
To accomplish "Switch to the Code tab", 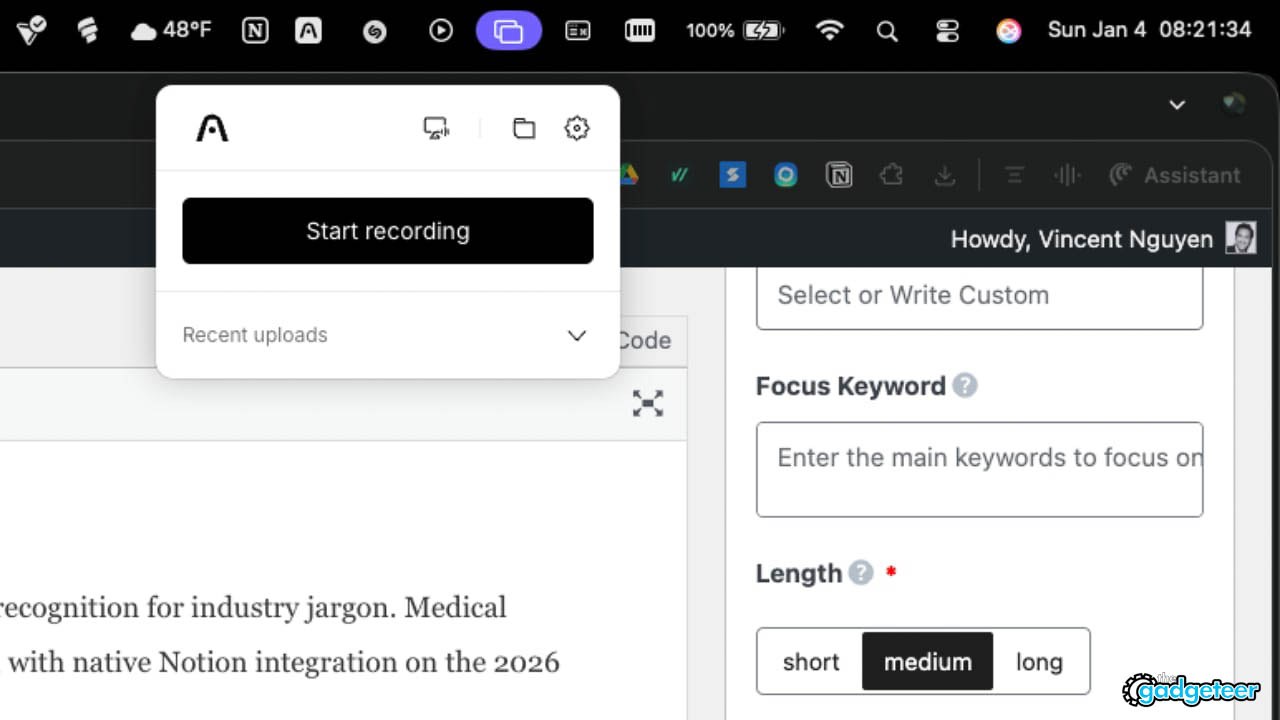I will 644,340.
